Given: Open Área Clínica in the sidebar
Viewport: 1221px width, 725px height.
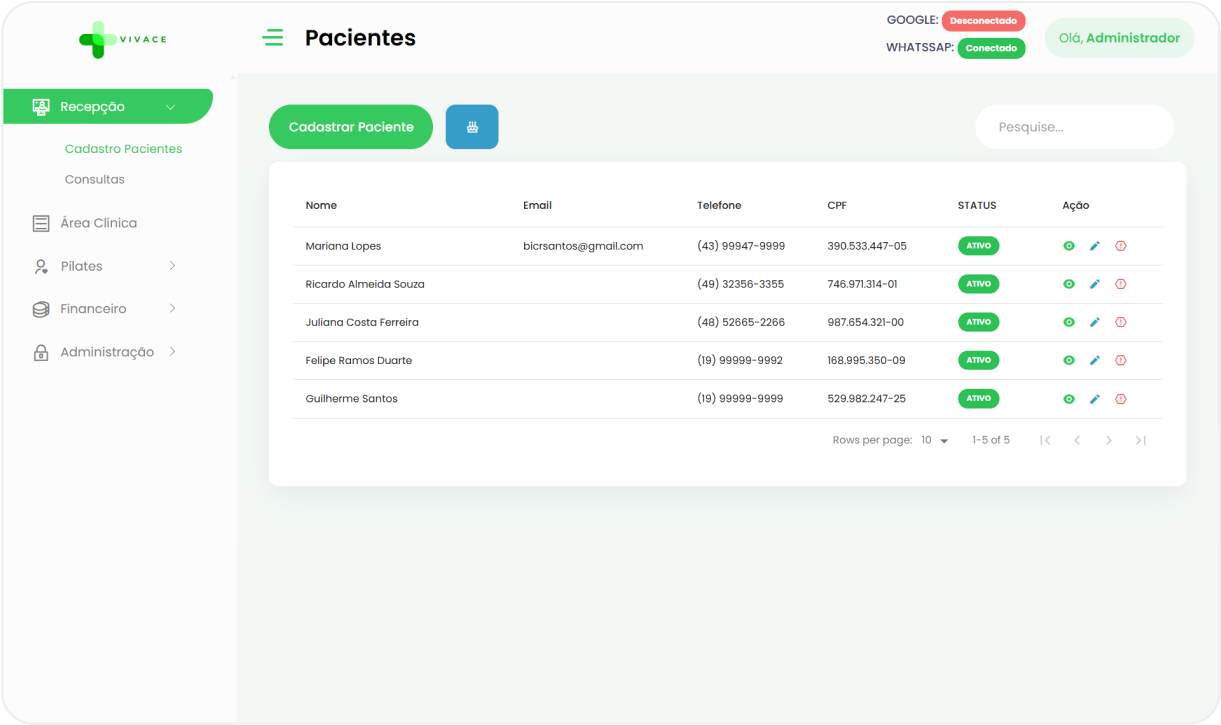Looking at the screenshot, I should click(x=98, y=223).
